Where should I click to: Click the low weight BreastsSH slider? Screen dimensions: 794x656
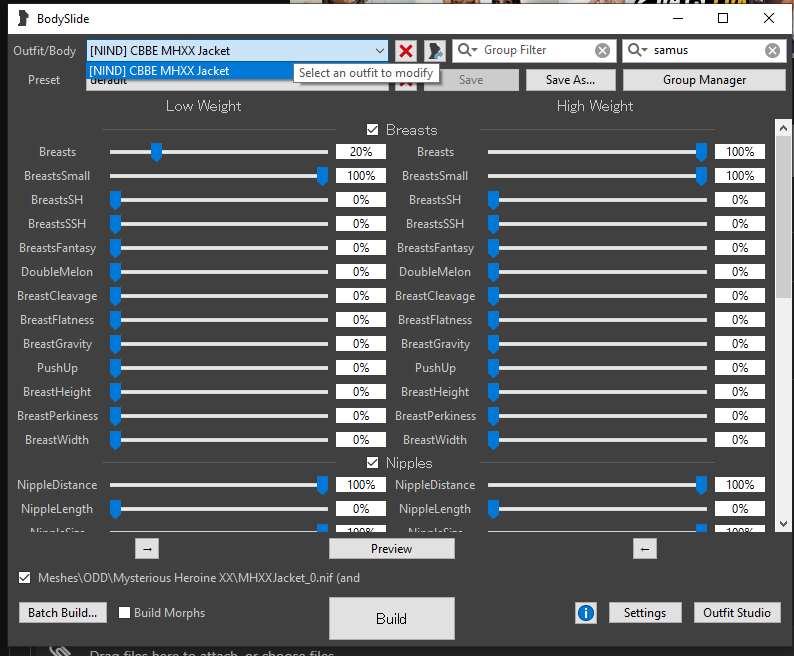(x=219, y=200)
